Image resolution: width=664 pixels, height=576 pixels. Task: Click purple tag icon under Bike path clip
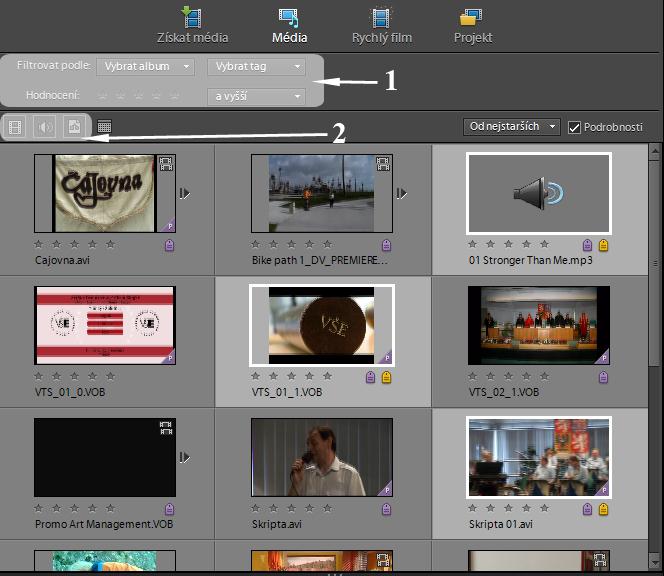tap(386, 245)
